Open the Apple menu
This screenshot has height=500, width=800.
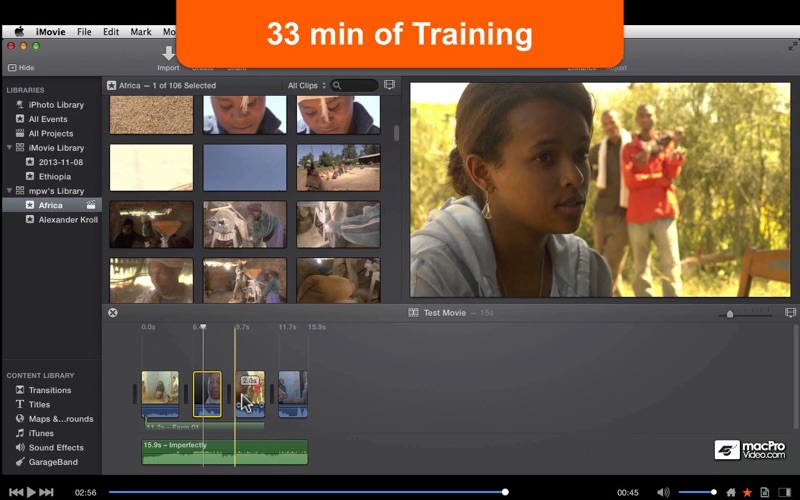click(x=19, y=32)
